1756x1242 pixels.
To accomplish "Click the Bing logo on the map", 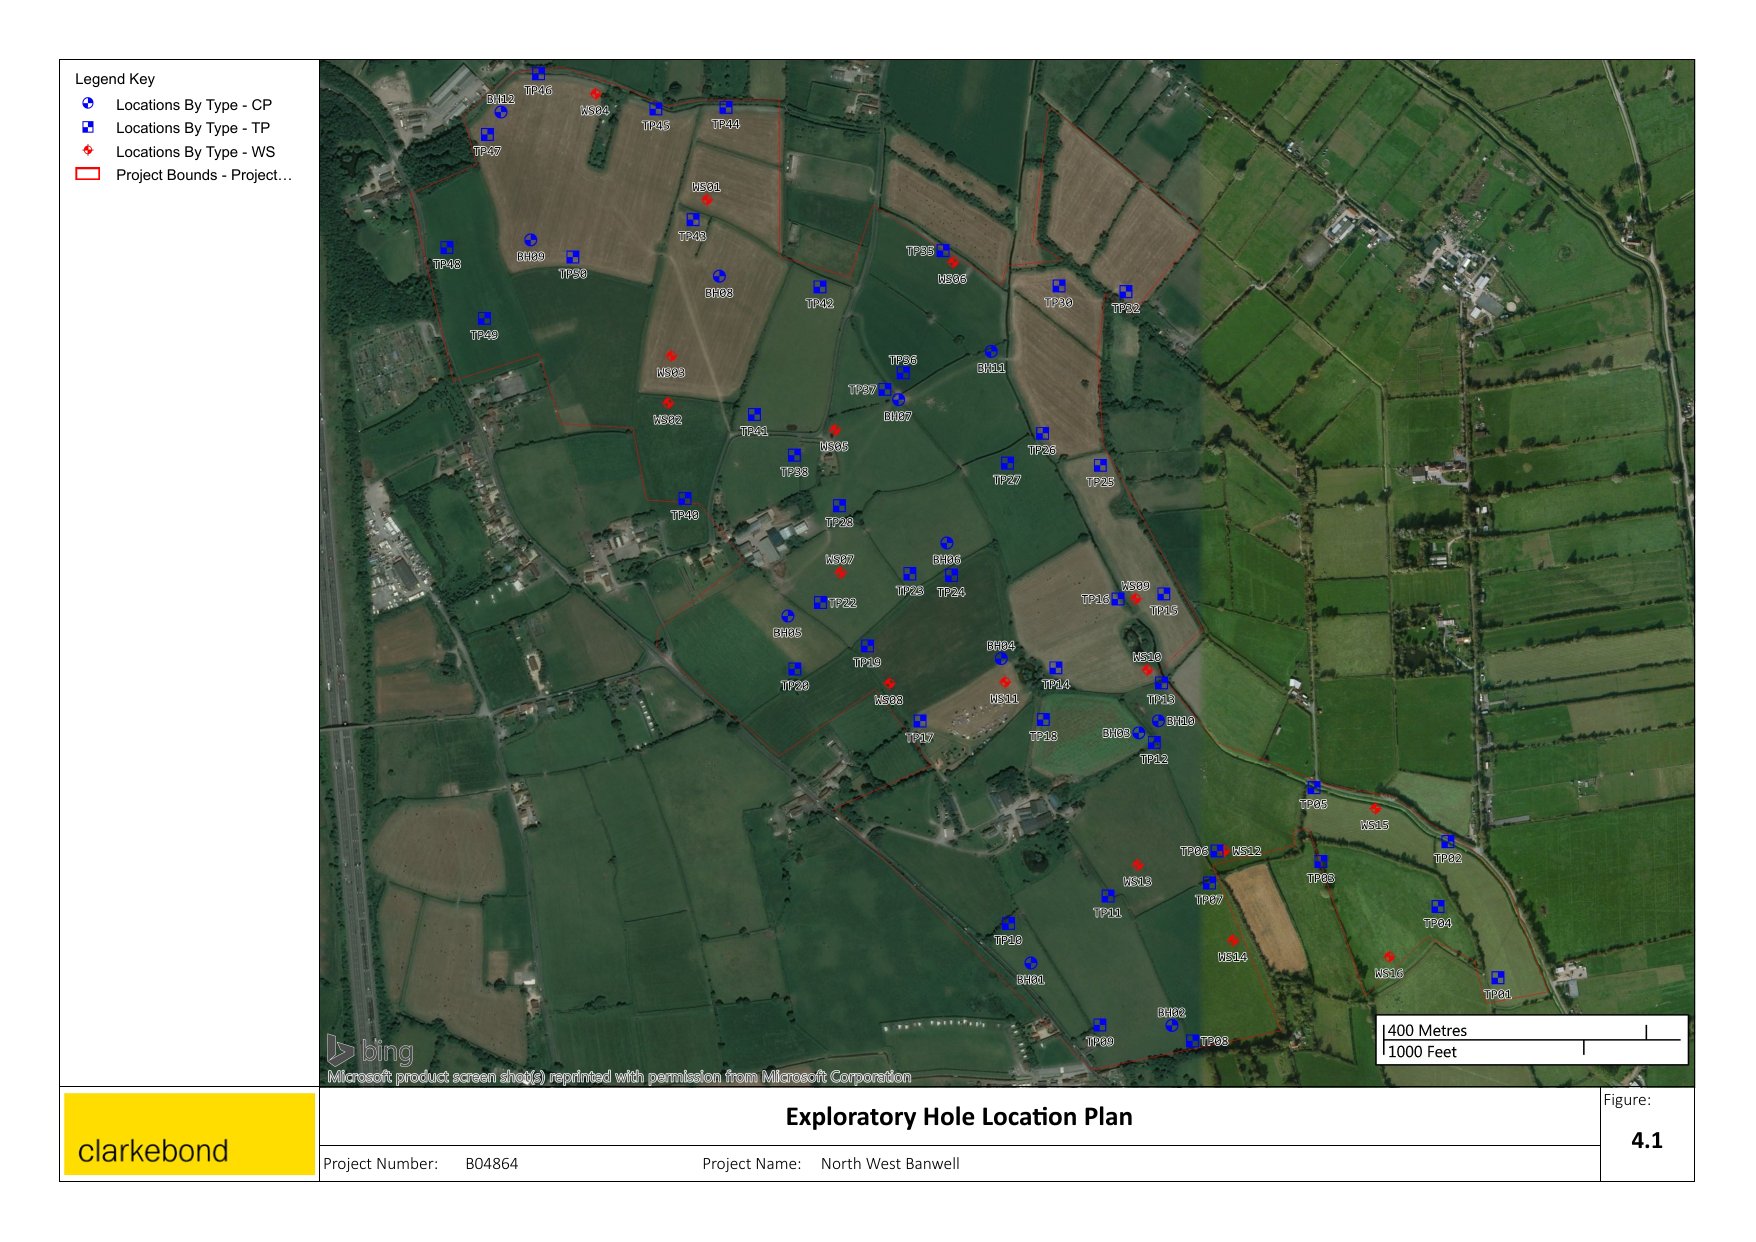I will [370, 1051].
